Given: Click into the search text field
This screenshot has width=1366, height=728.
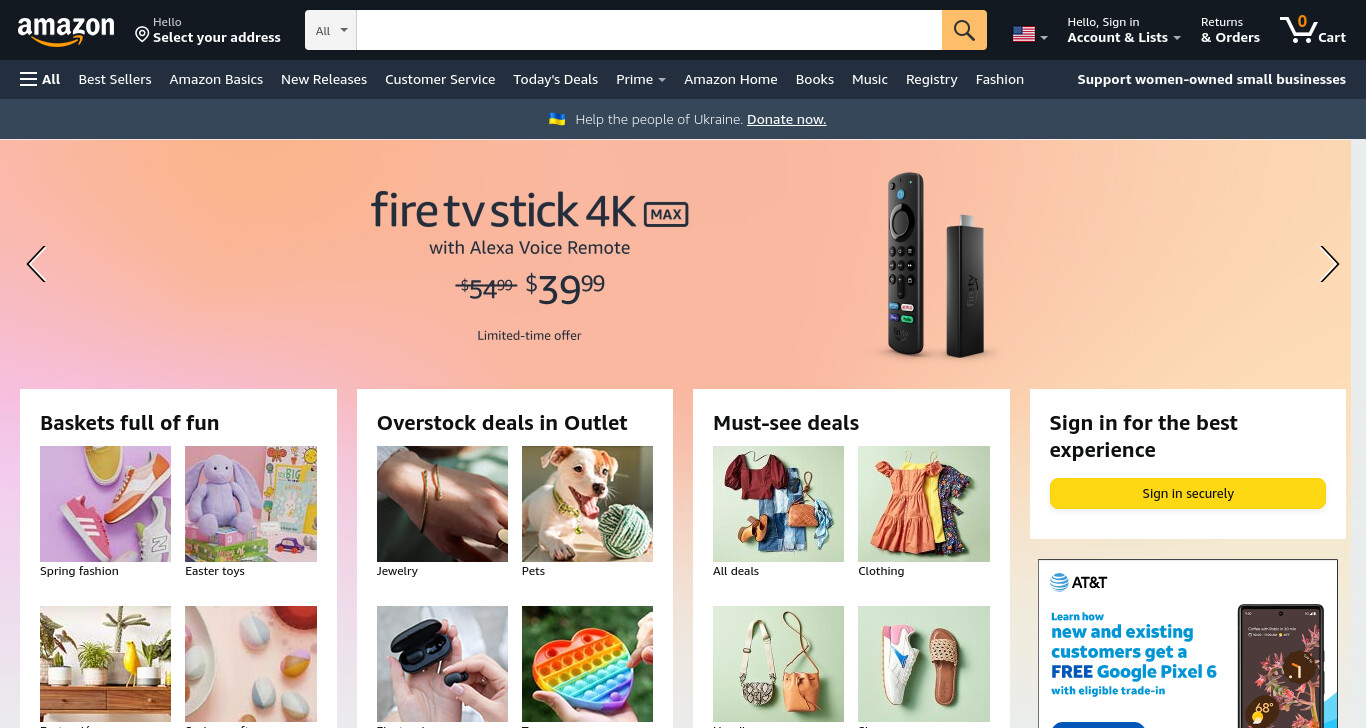Looking at the screenshot, I should point(649,30).
